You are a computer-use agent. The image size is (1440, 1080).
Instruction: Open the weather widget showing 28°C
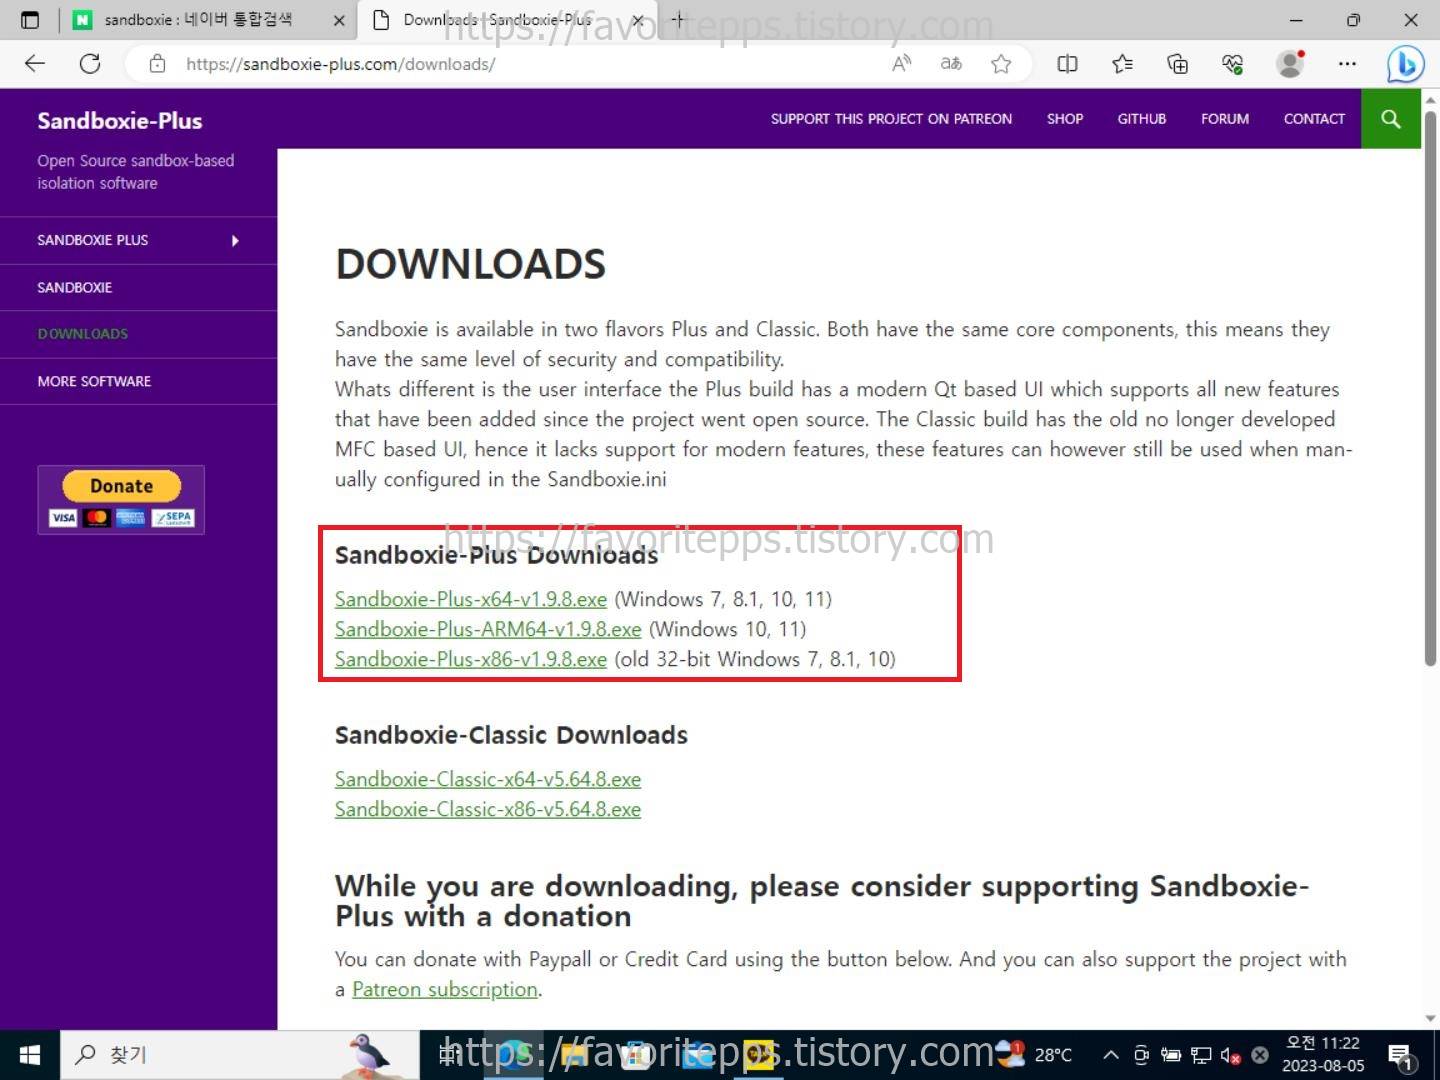tap(1035, 1055)
